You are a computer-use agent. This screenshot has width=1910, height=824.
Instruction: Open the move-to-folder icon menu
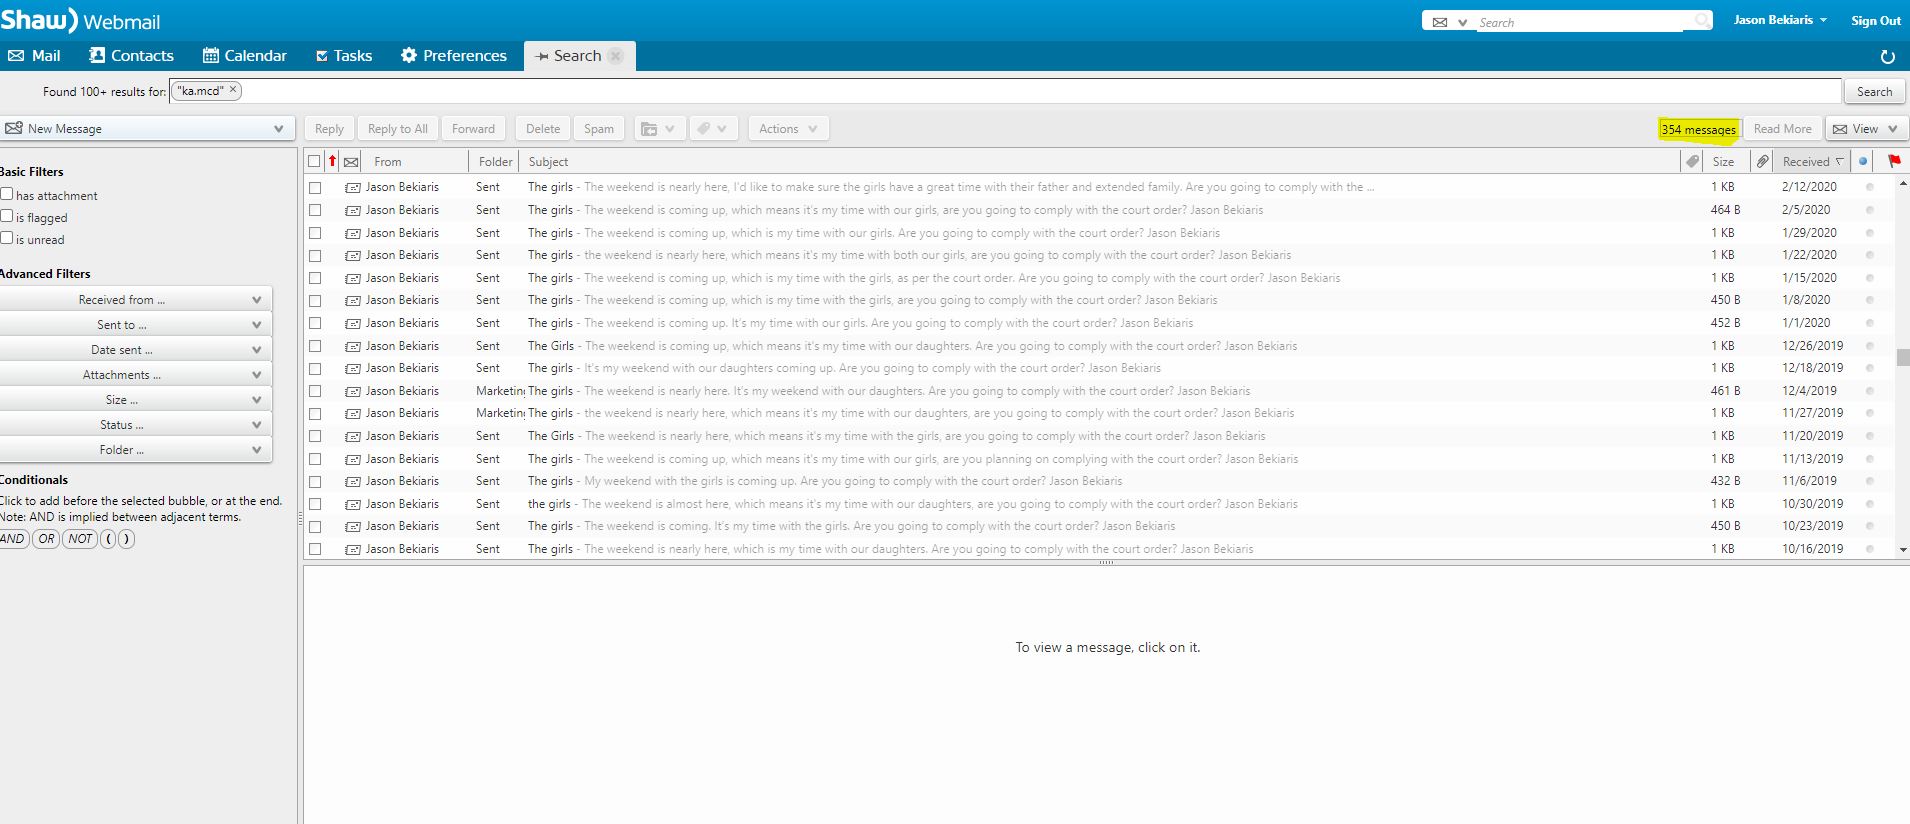(658, 129)
